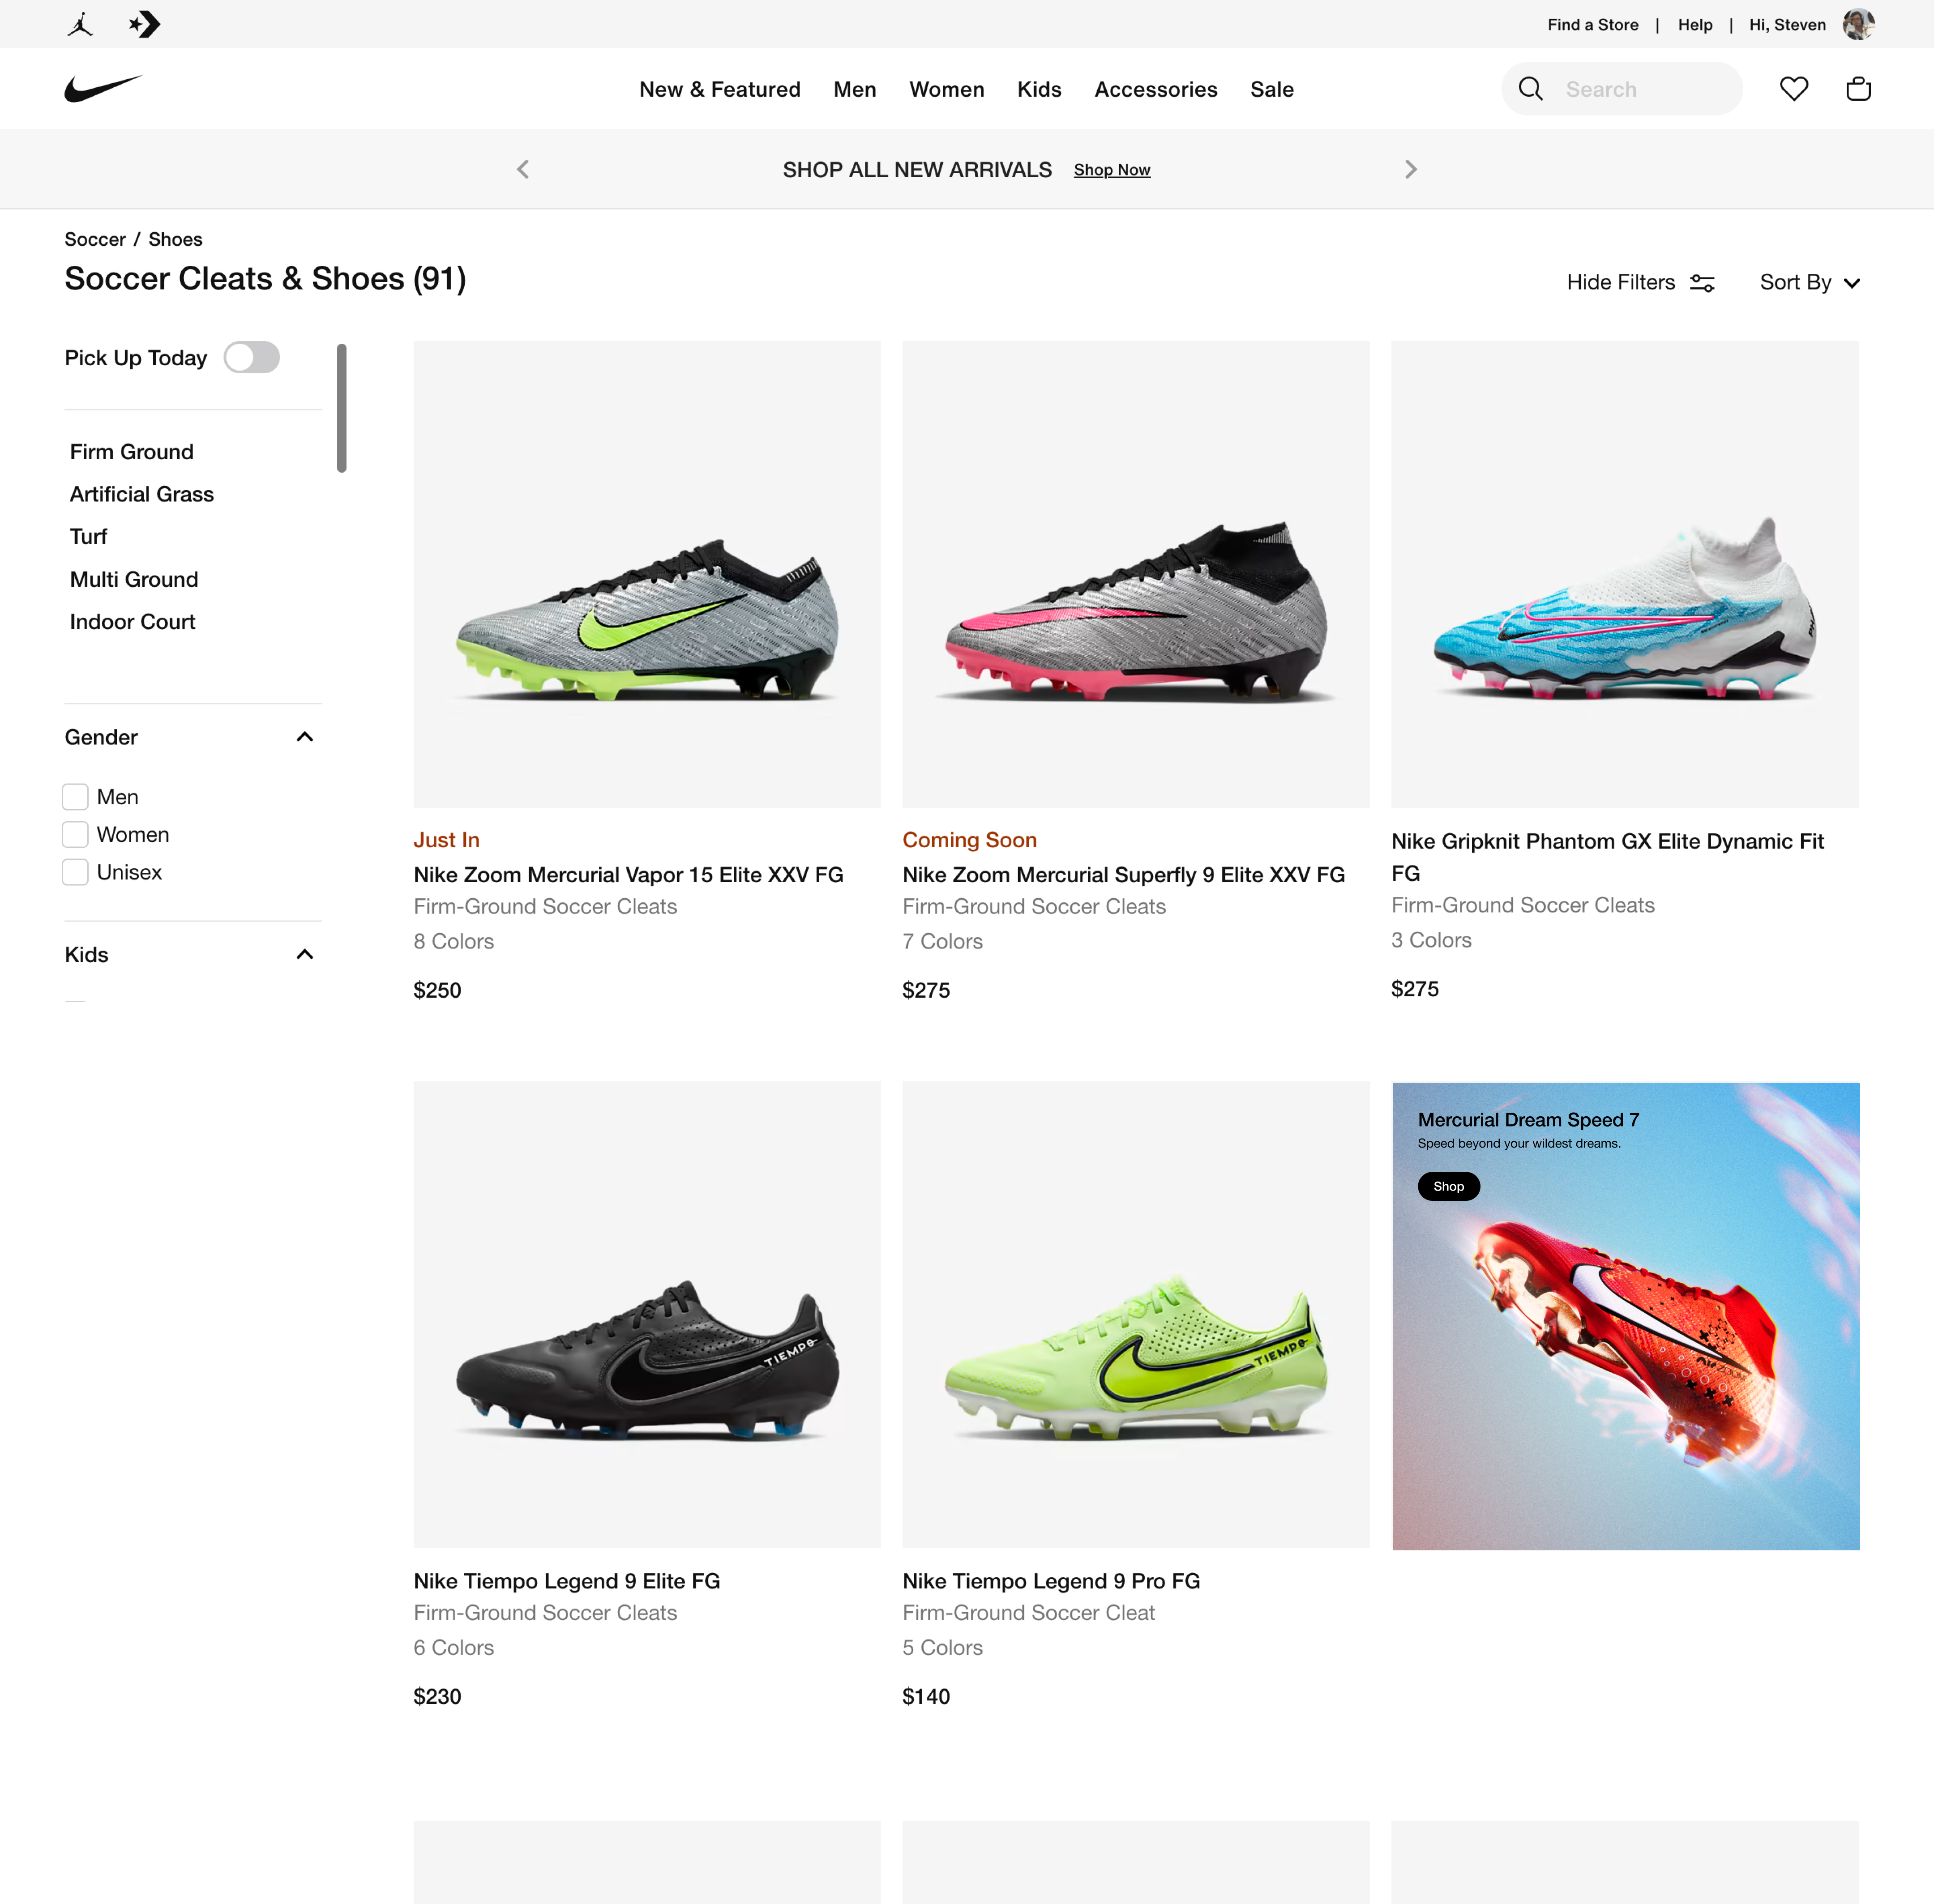Click Nike Zoom Mercurial Vapor 15 title
Screen dimensions: 1934x1904
628,875
